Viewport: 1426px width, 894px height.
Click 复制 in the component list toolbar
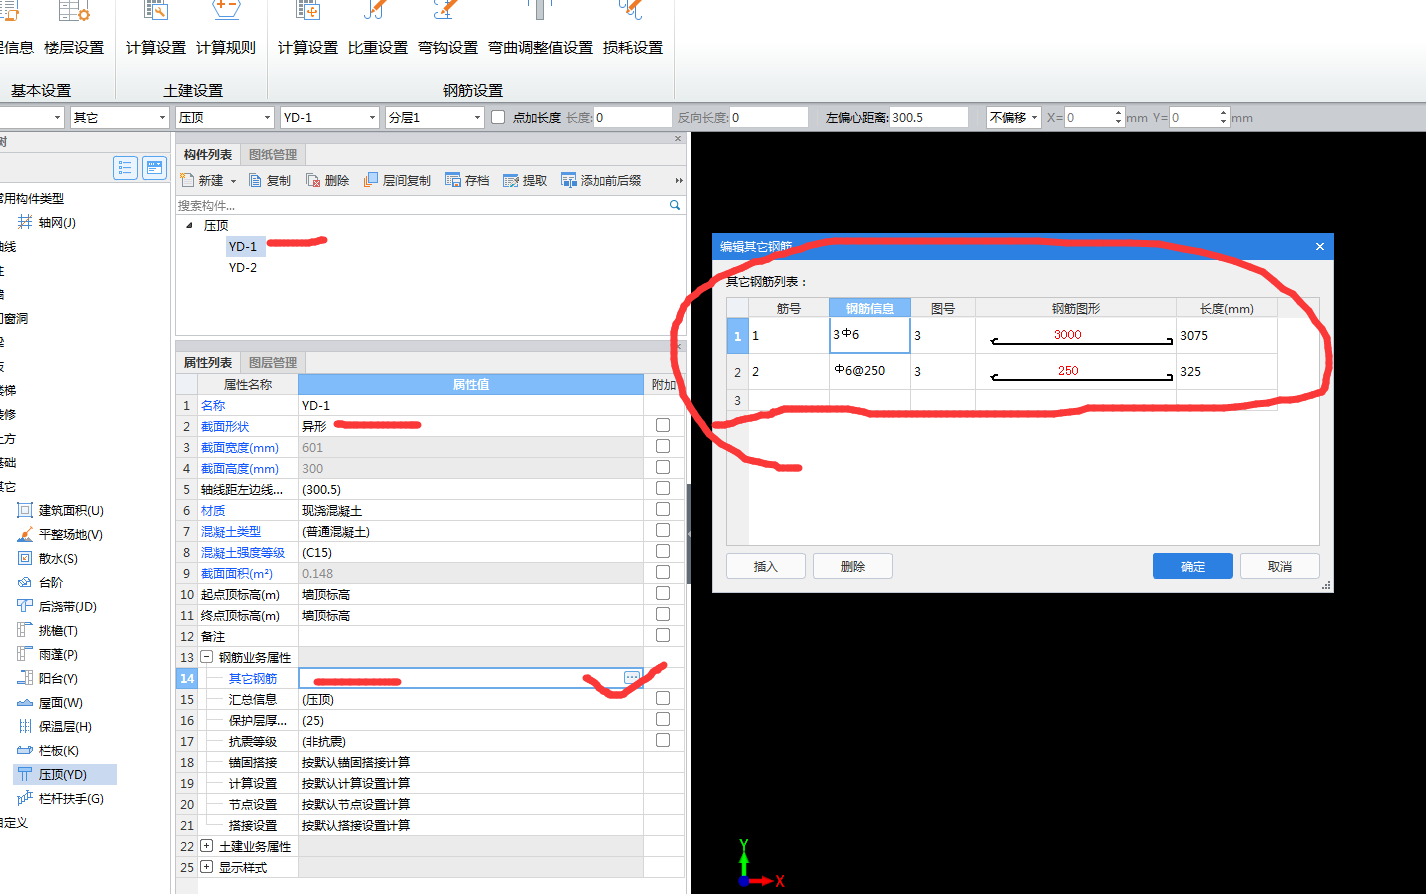269,180
